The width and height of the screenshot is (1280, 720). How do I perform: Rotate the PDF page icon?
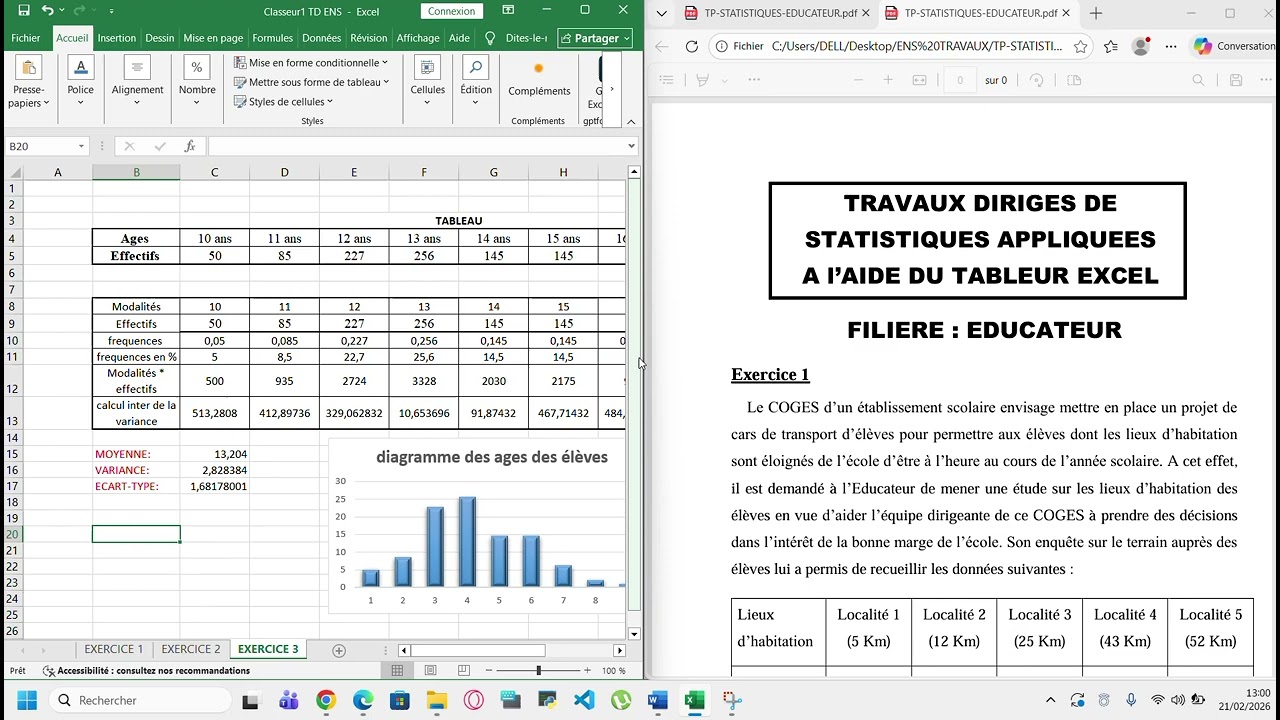pos(1037,80)
